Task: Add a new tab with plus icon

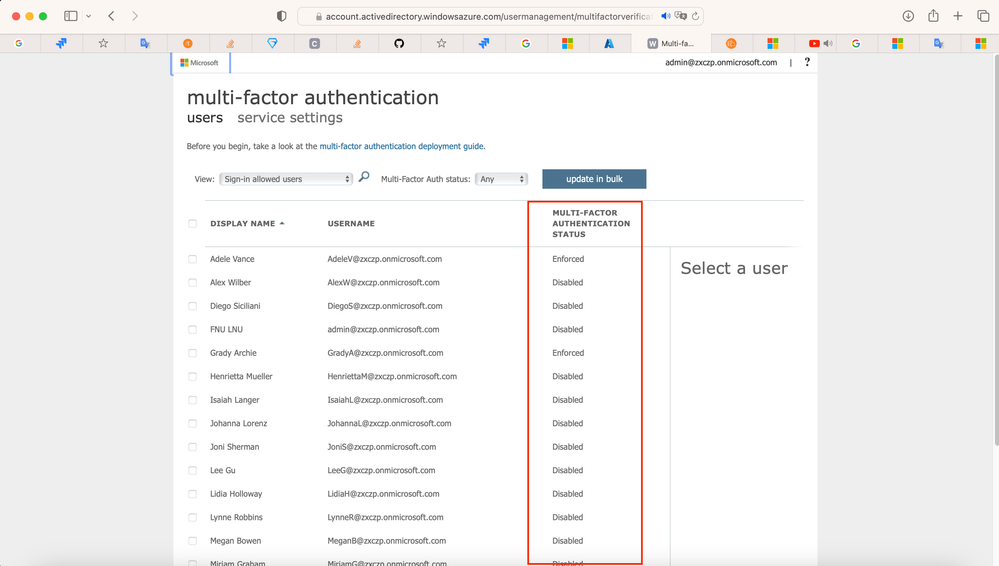Action: tap(958, 16)
